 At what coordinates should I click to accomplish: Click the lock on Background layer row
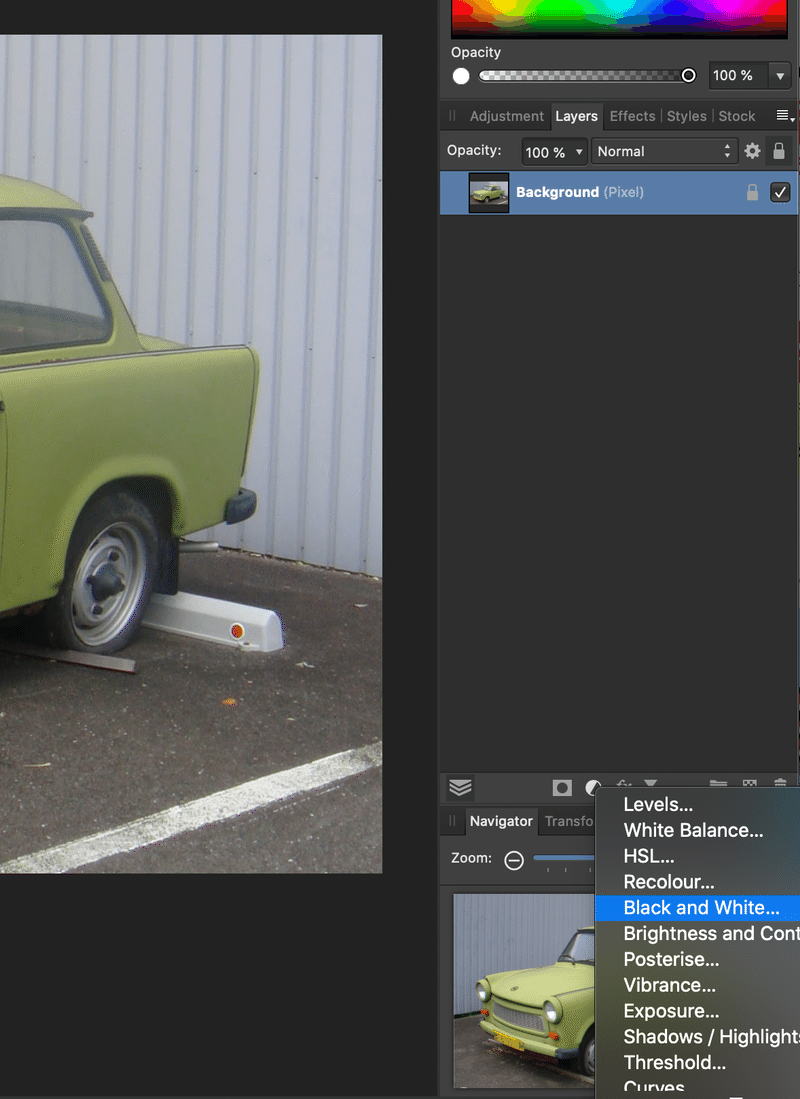[x=752, y=192]
